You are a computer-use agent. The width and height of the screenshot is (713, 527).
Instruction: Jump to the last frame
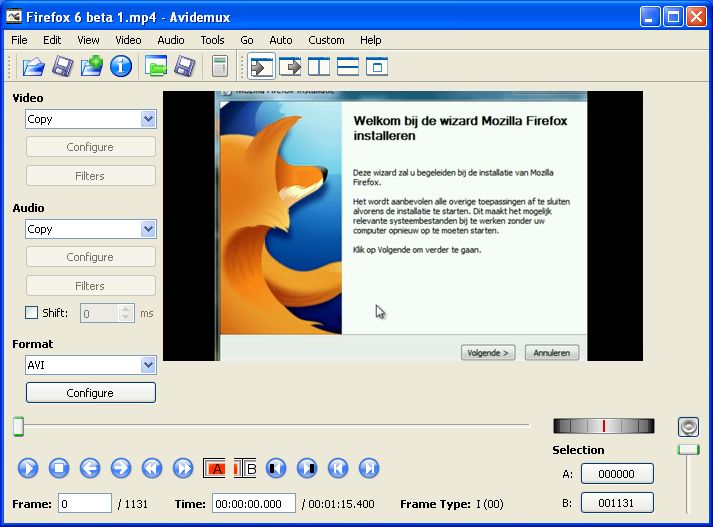(369, 467)
